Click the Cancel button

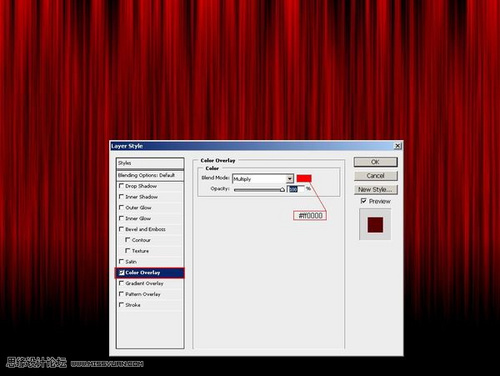tap(375, 176)
